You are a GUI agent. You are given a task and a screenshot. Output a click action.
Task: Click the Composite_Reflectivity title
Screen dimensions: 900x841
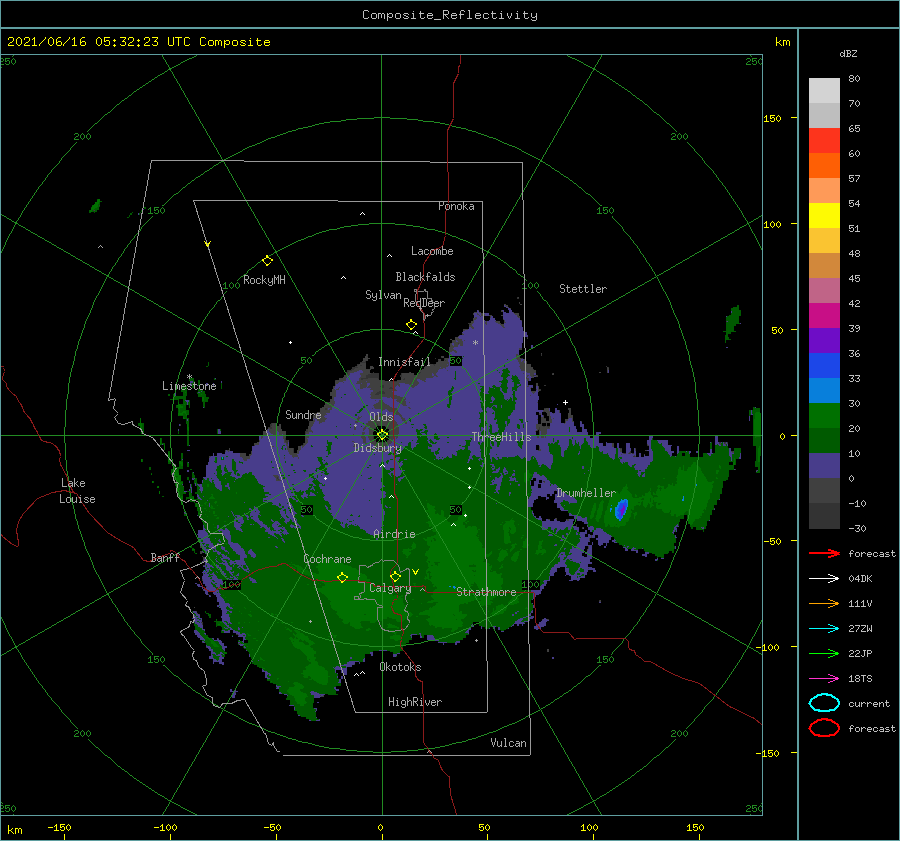tap(449, 15)
